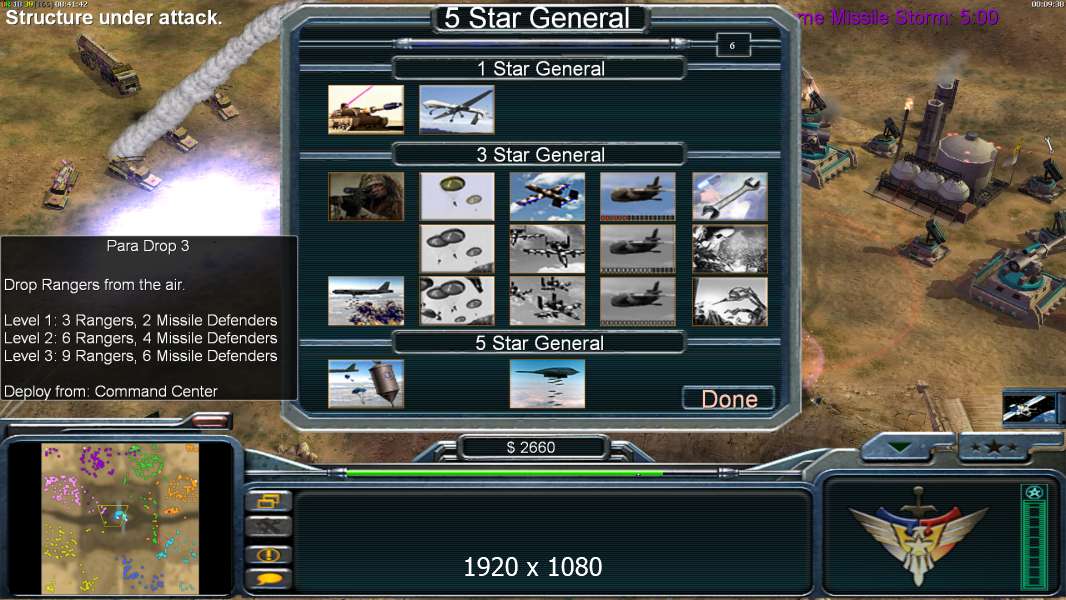Expand the green arrow dropdown panel
The width and height of the screenshot is (1066, 600).
(x=899, y=447)
